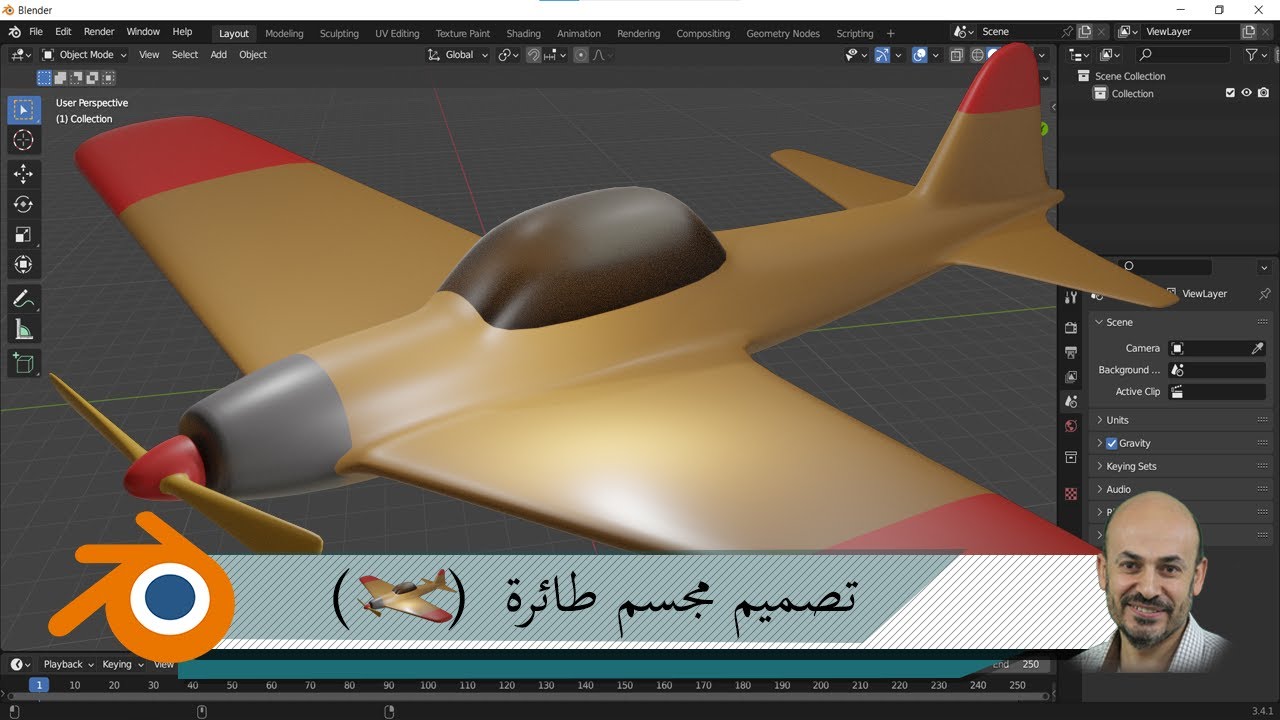Viewport: 1280px width, 720px height.
Task: Switch to the Sculpting workspace tab
Action: (x=339, y=33)
